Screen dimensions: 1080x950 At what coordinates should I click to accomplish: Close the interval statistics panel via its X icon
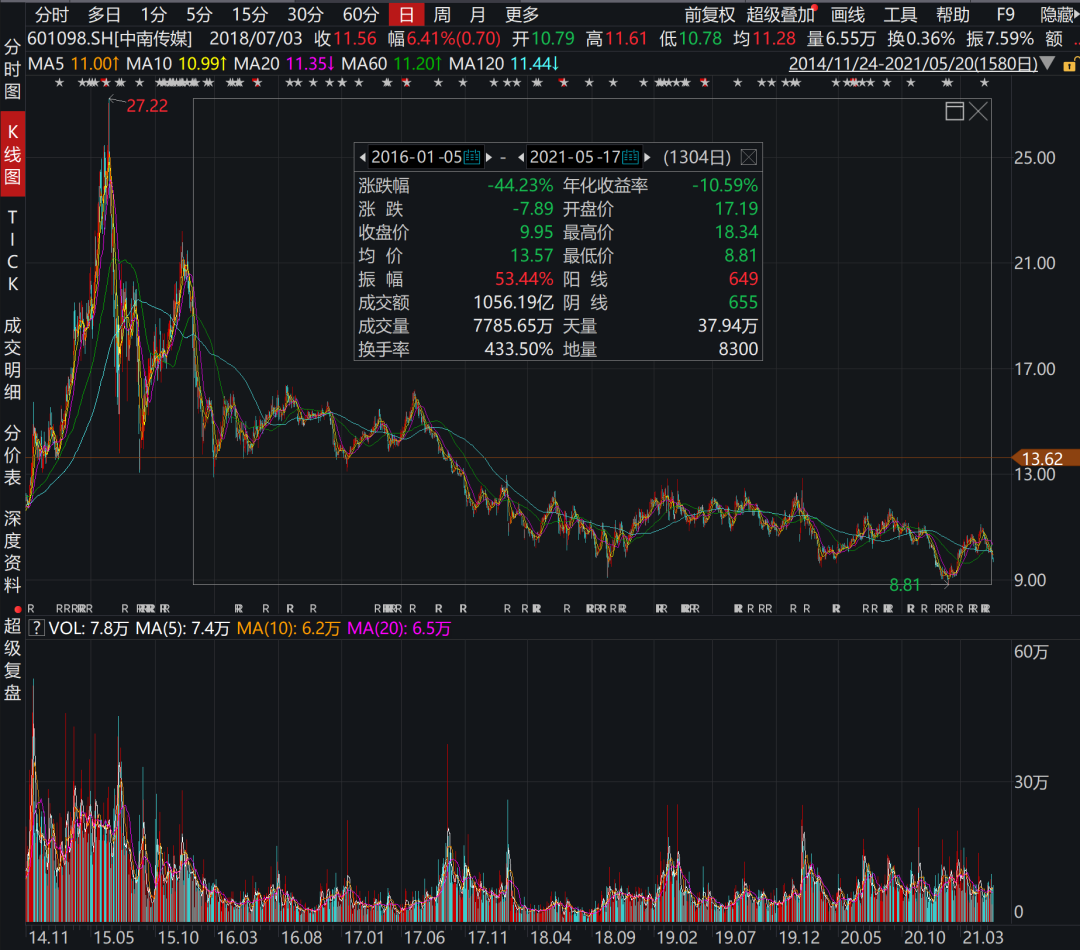[x=977, y=111]
